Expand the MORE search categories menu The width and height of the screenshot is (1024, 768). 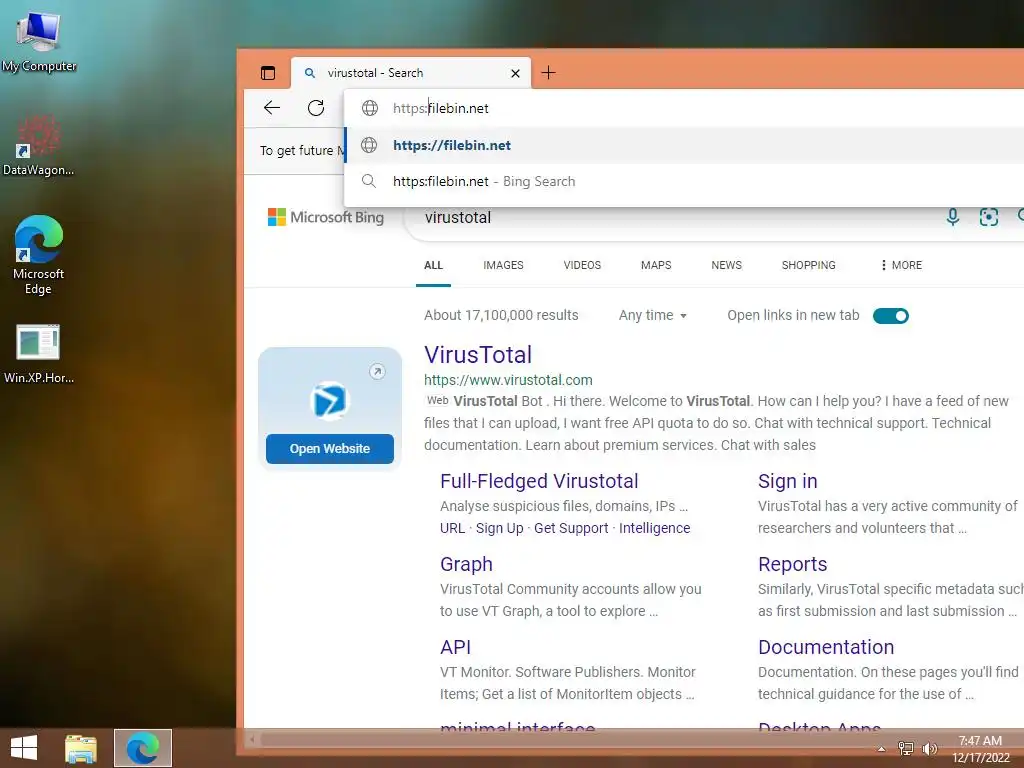pyautogui.click(x=901, y=265)
